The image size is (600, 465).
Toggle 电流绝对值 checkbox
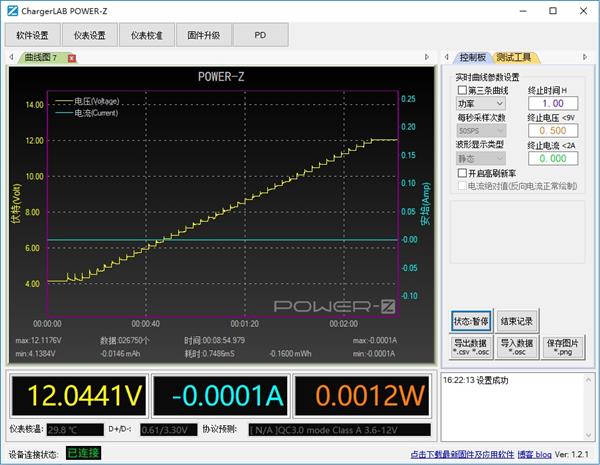pyautogui.click(x=462, y=186)
